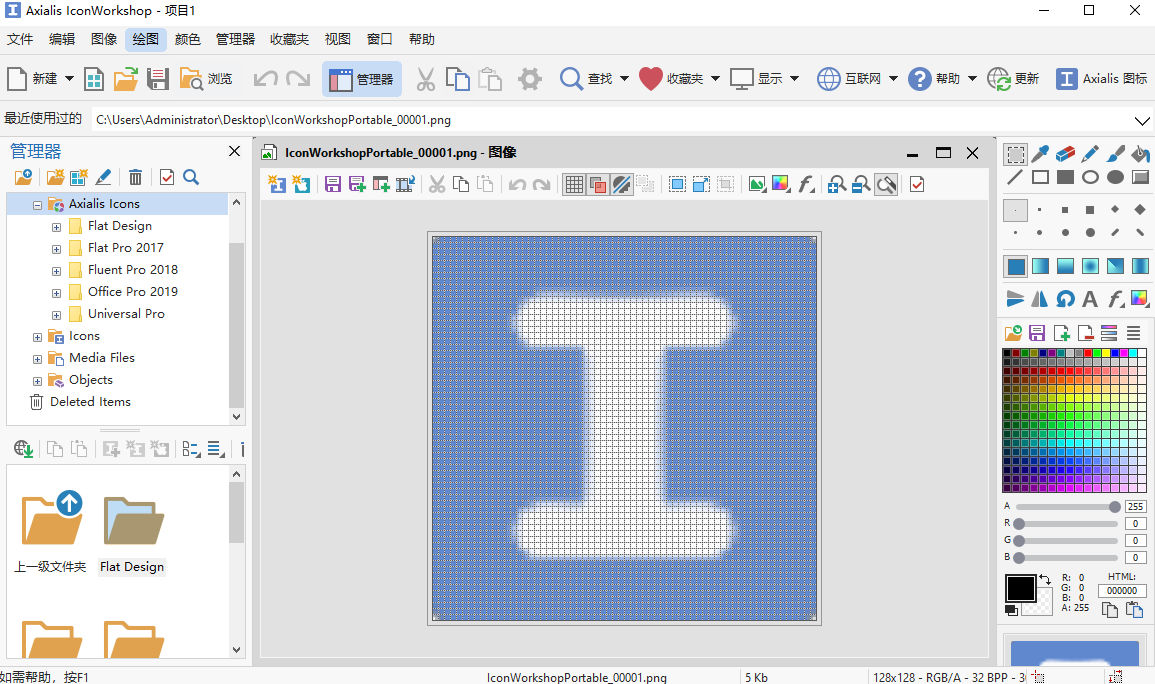Click the 查找 search button

pos(586,79)
